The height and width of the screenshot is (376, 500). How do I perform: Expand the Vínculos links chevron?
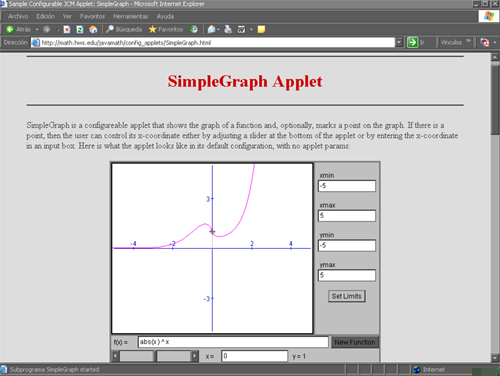[x=468, y=41]
